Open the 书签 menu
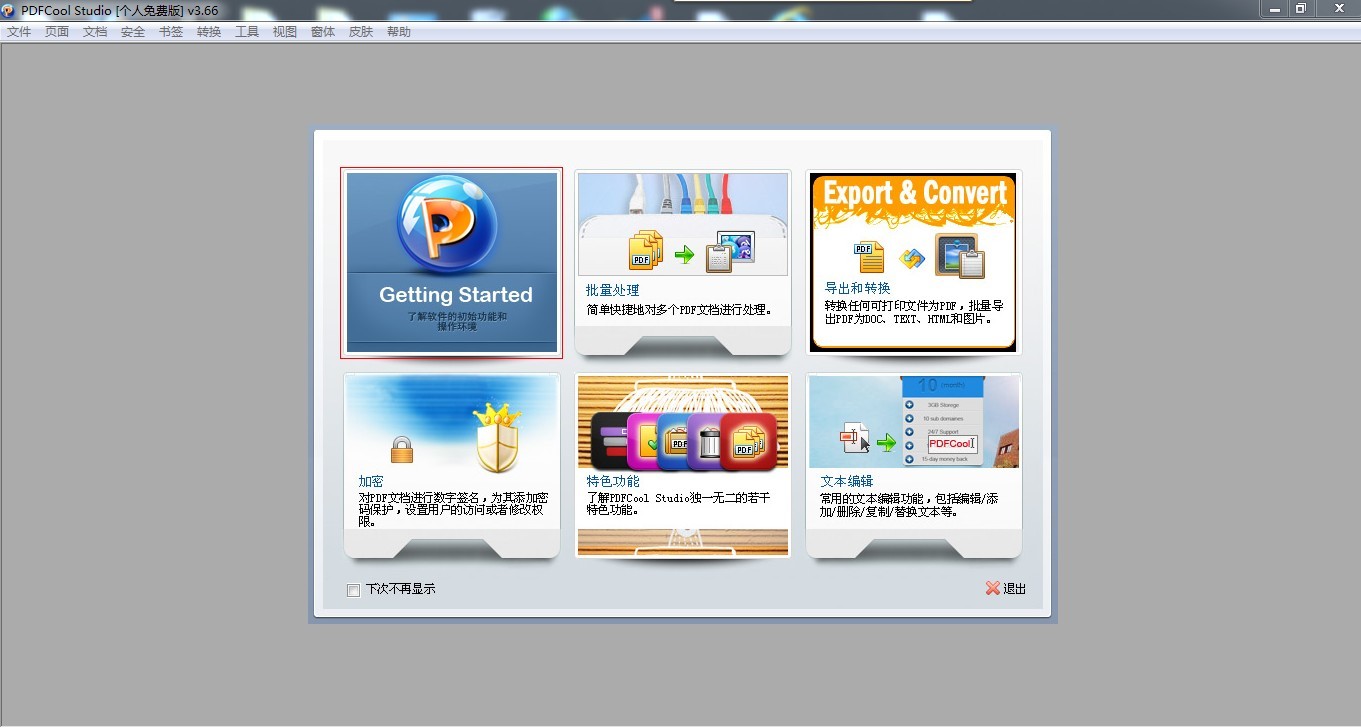1361x728 pixels. 171,32
